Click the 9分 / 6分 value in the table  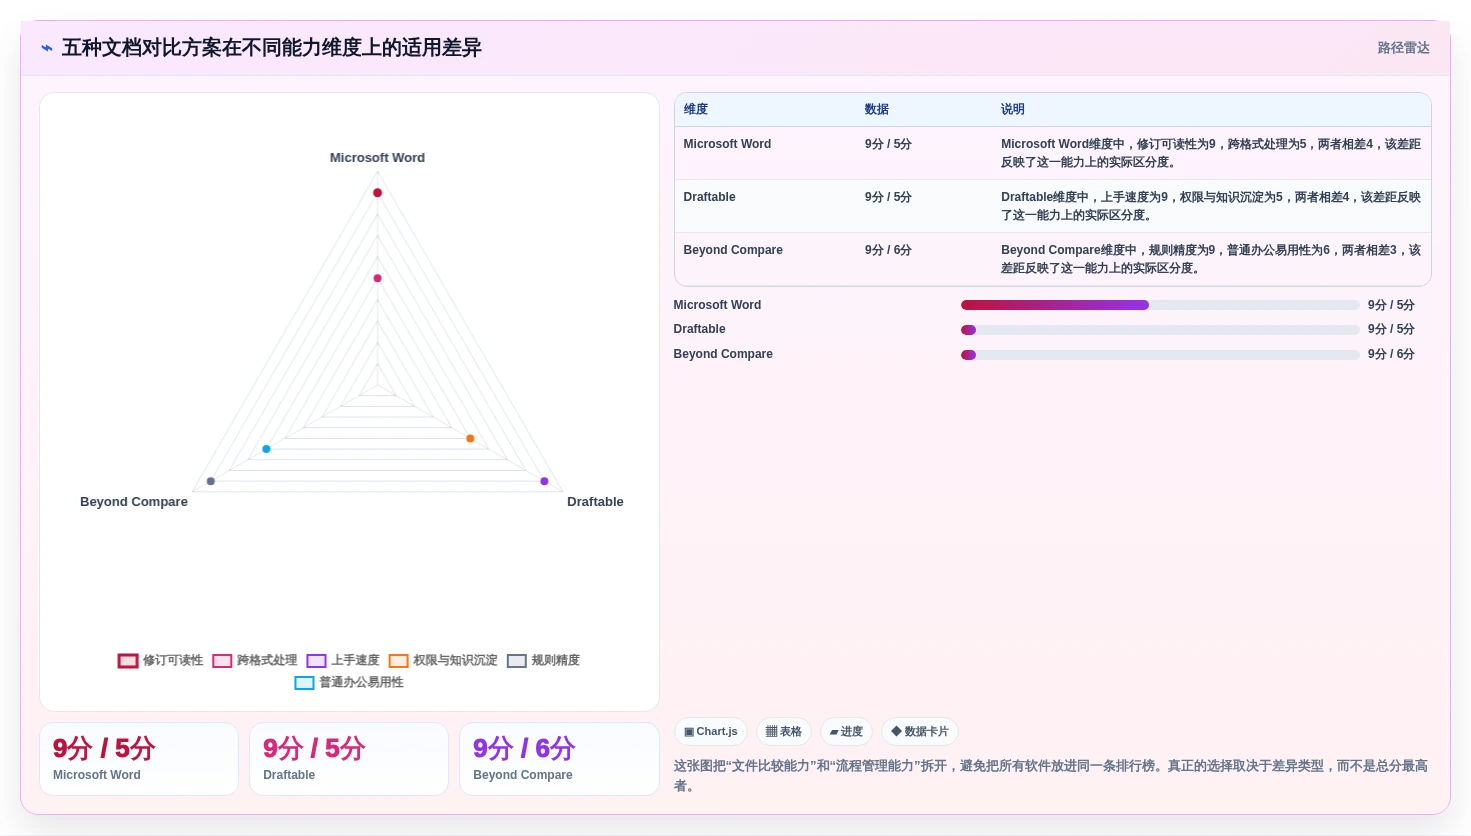click(888, 250)
